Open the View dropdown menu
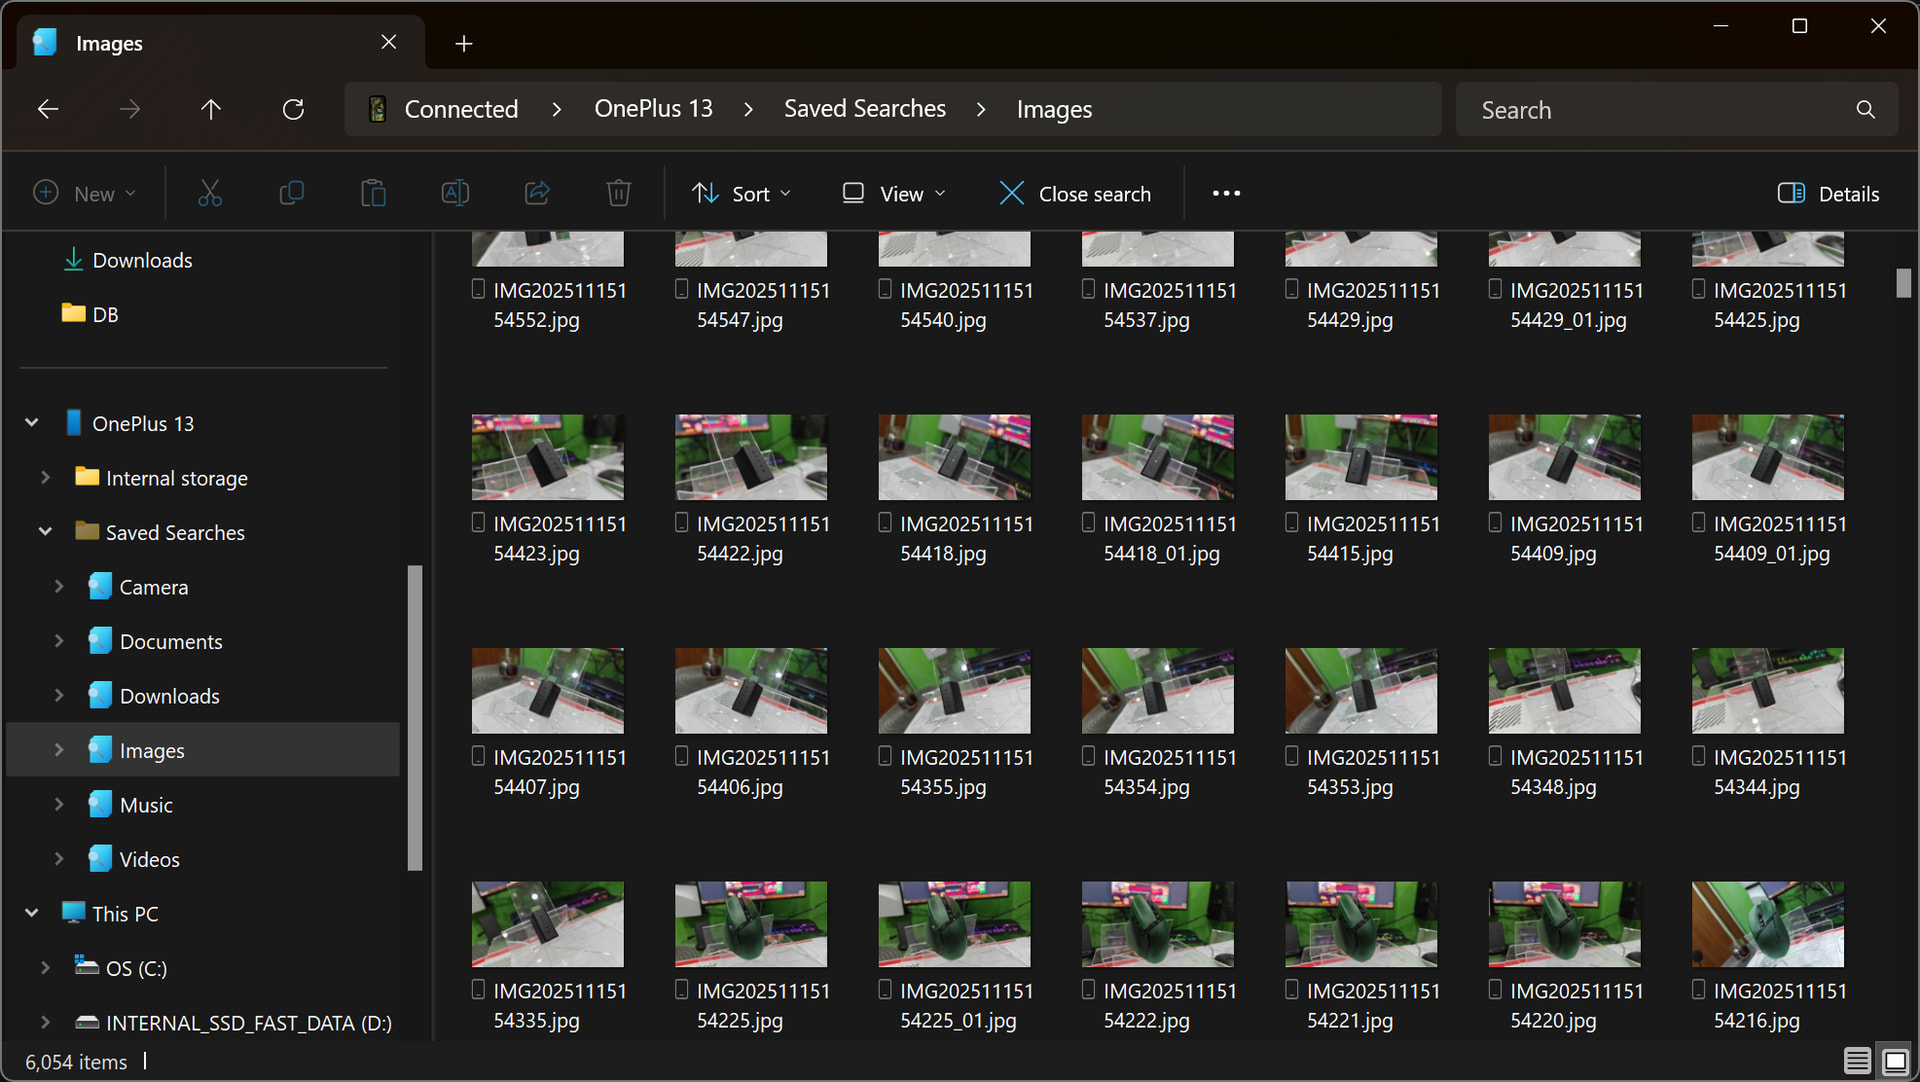 893,193
